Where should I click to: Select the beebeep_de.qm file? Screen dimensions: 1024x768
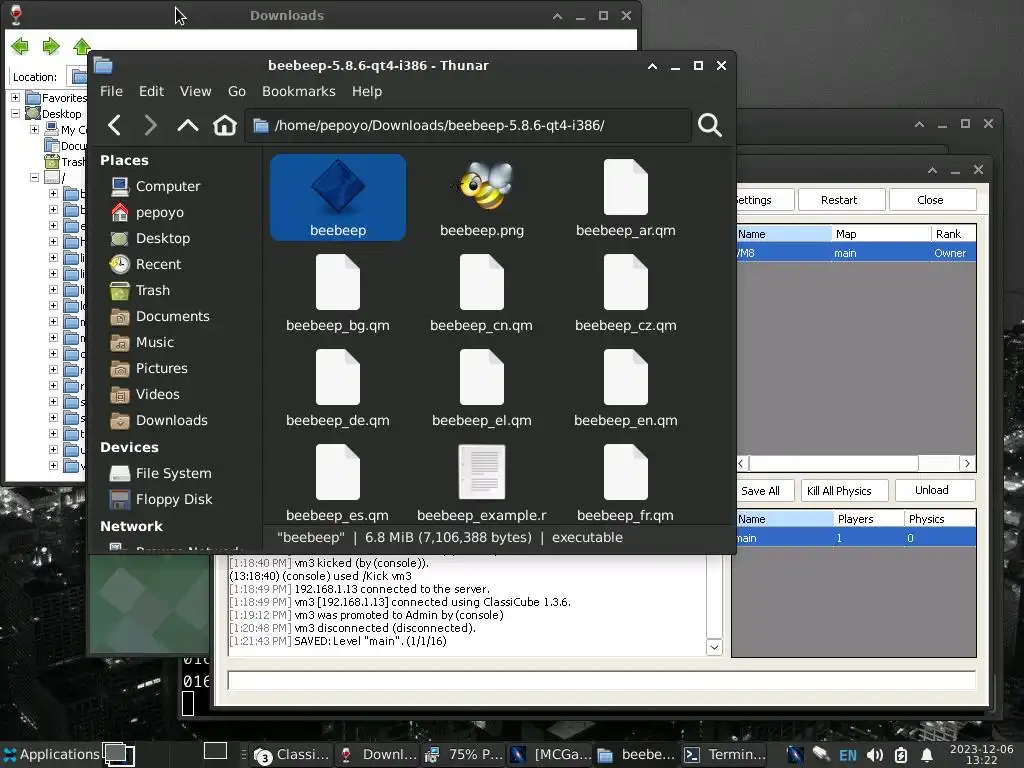point(338,388)
